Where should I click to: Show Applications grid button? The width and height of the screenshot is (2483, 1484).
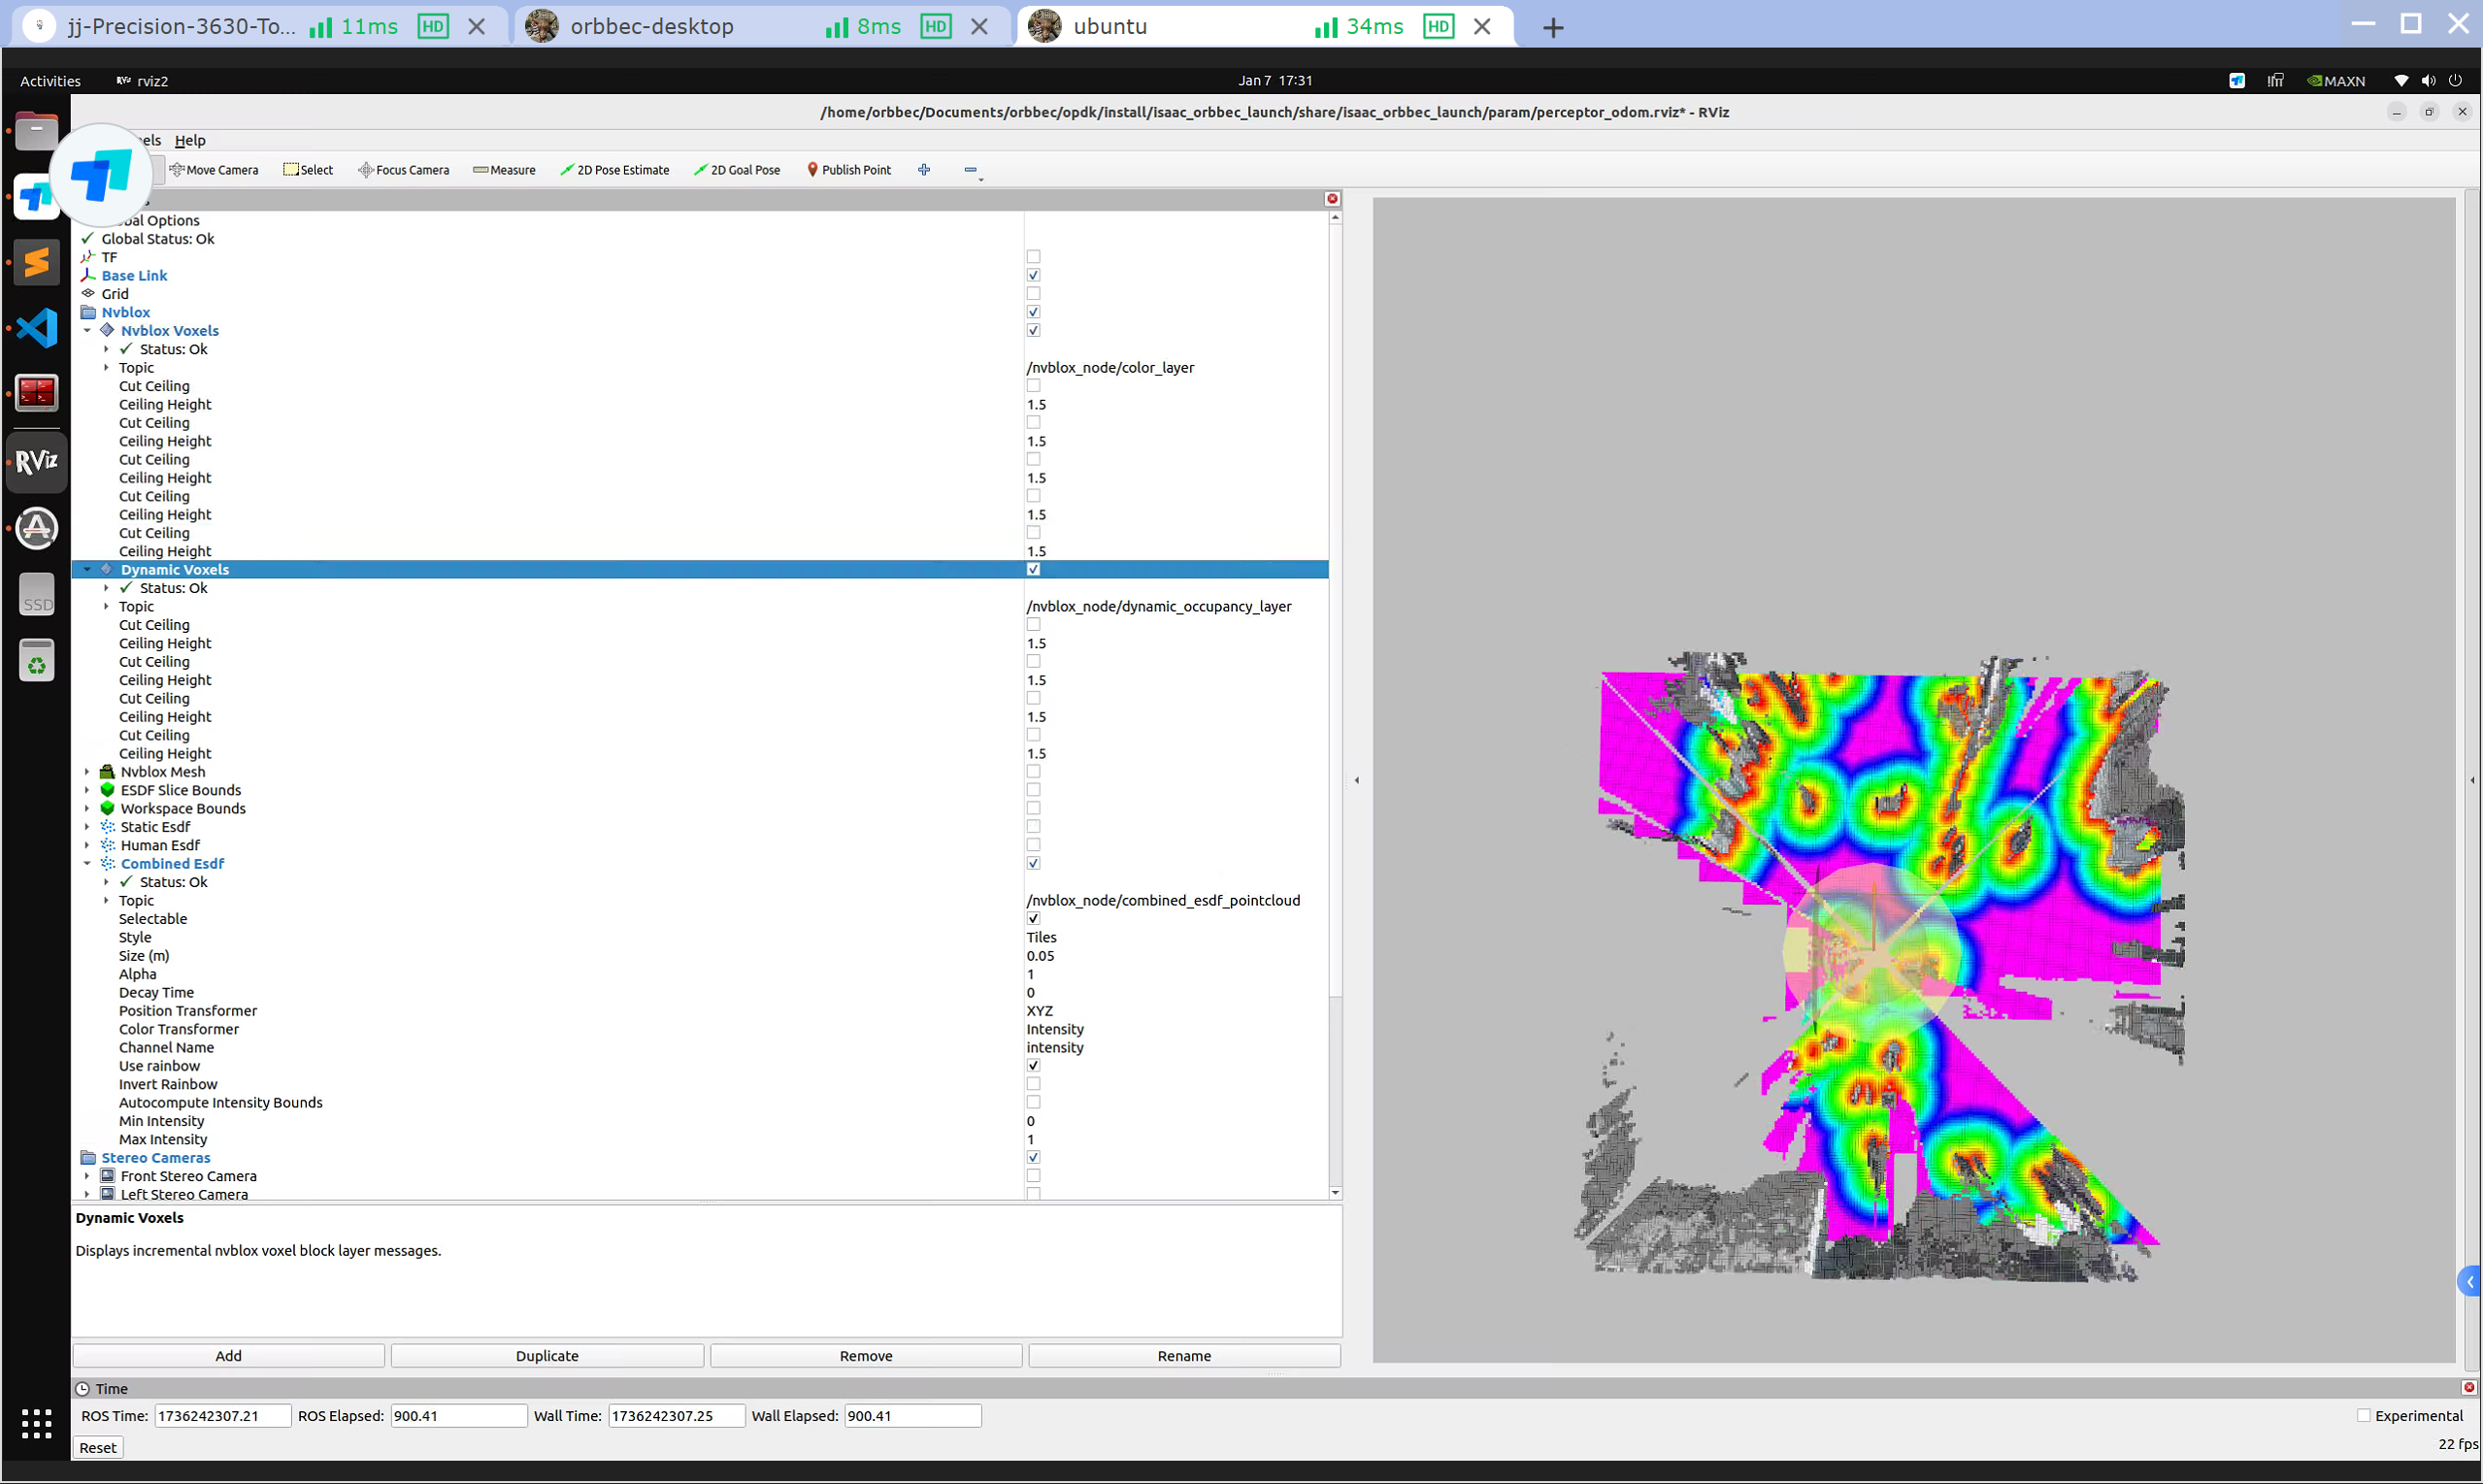[37, 1423]
